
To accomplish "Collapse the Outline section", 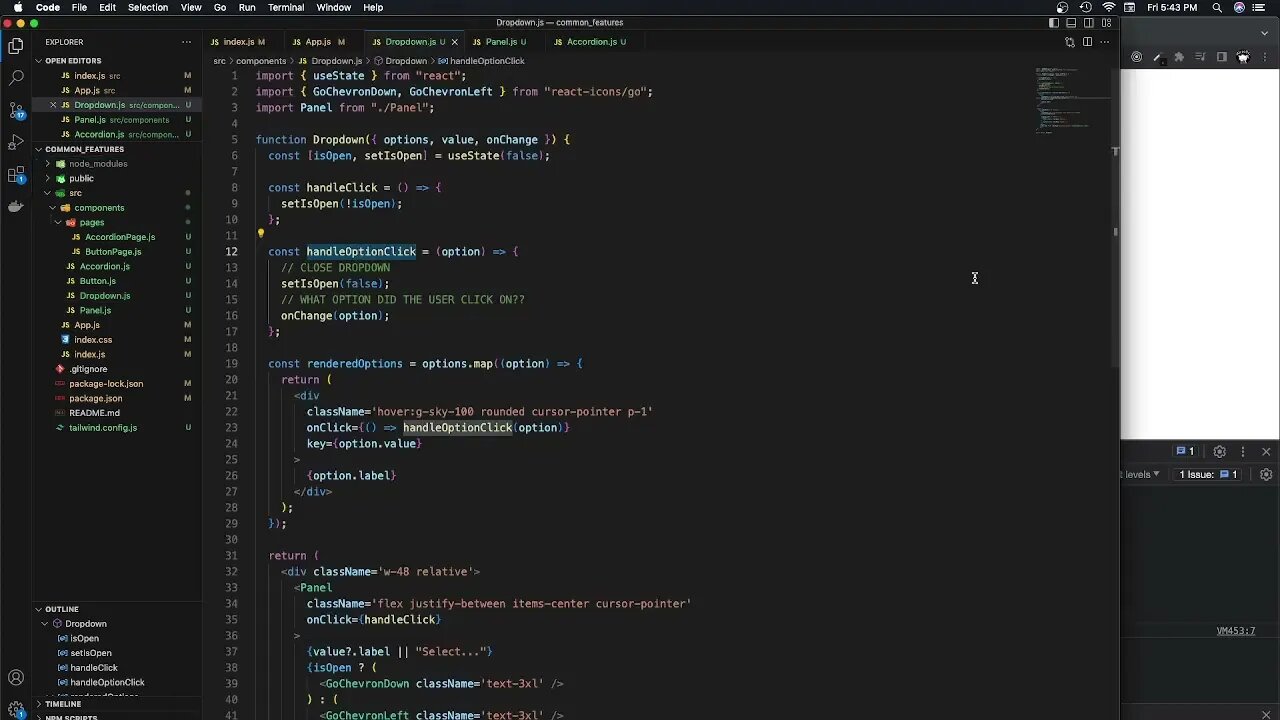I will tap(38, 609).
